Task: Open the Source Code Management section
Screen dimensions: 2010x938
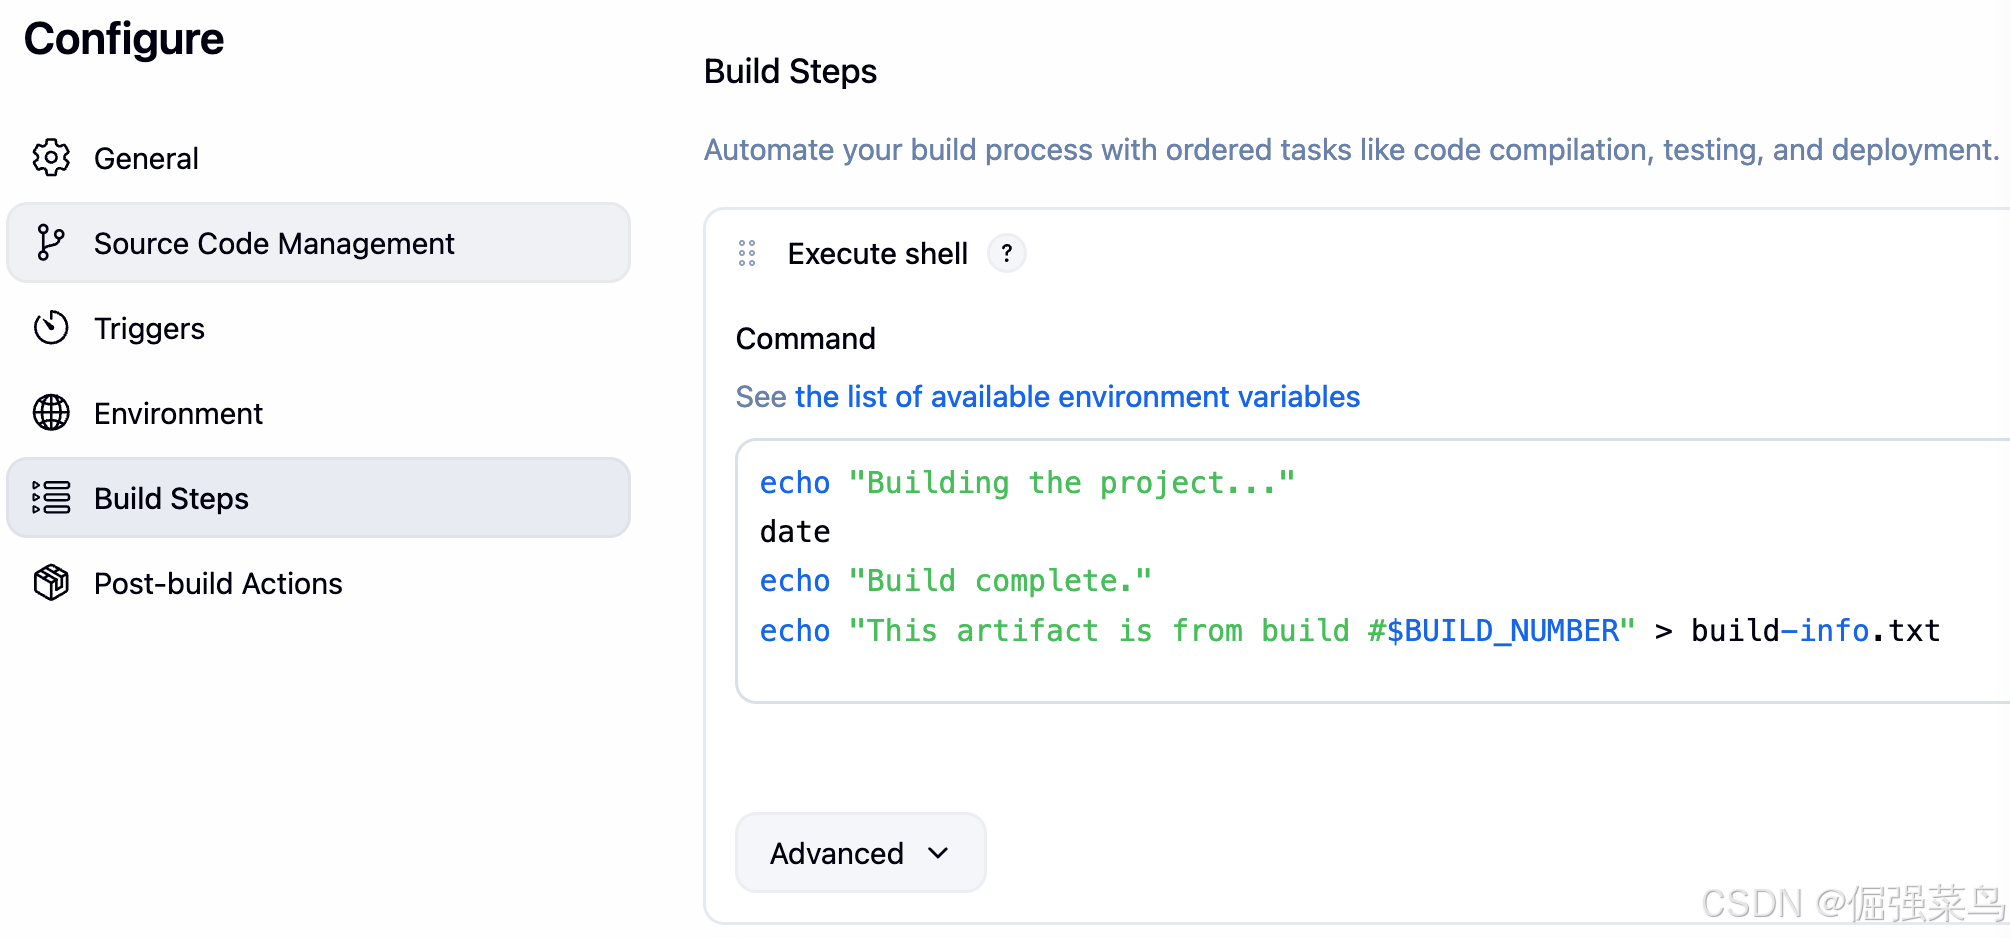Action: click(x=274, y=243)
